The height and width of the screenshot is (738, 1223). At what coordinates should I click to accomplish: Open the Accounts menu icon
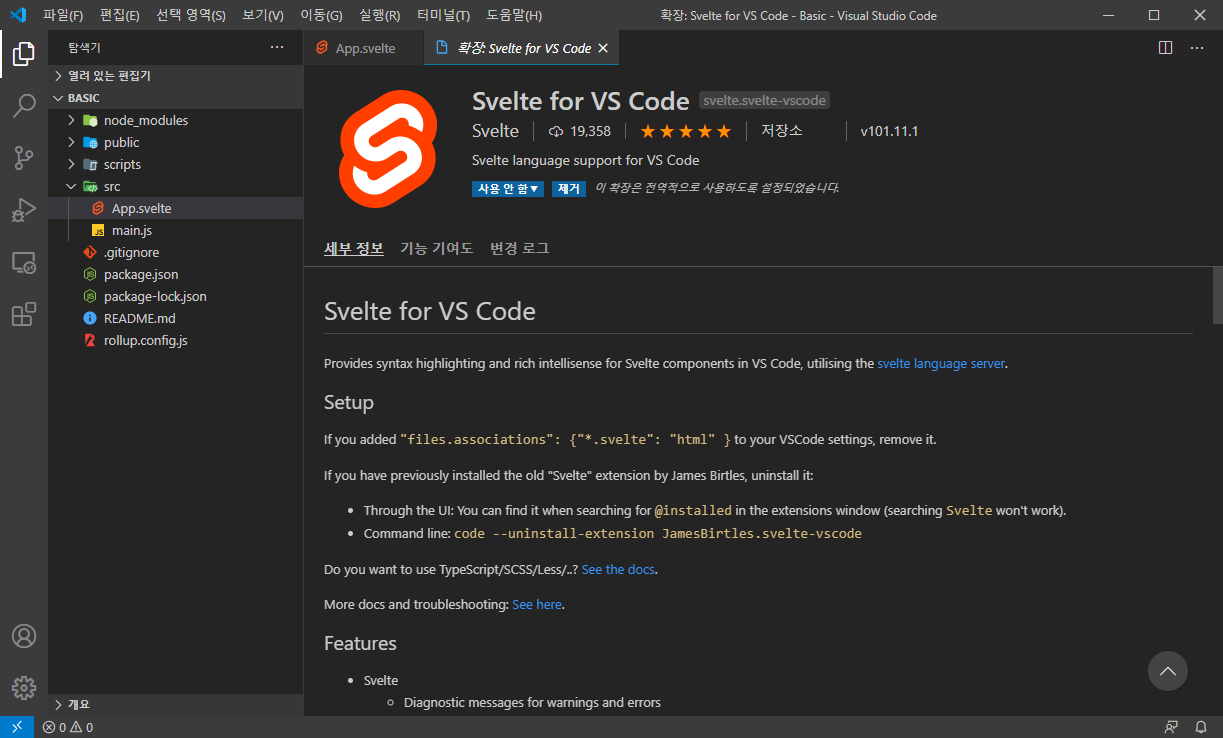pyautogui.click(x=24, y=636)
